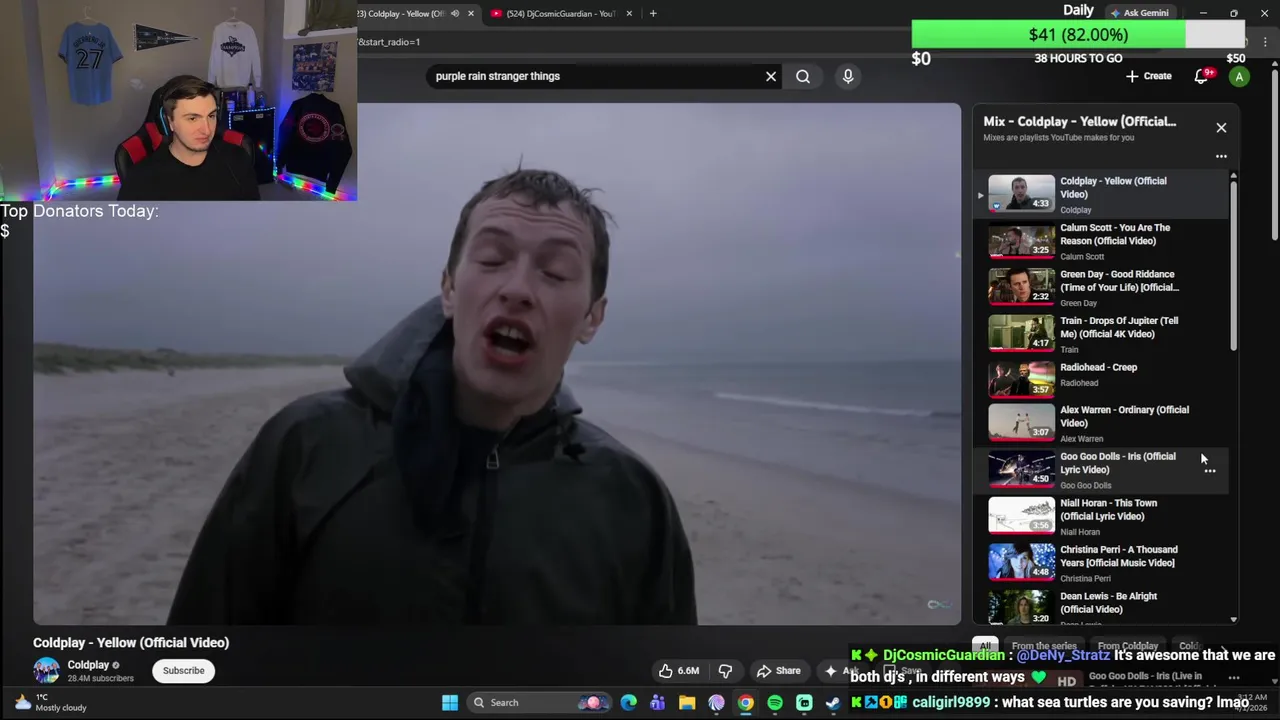Open File Explorer from taskbar
This screenshot has width=1280, height=720.
click(687, 703)
